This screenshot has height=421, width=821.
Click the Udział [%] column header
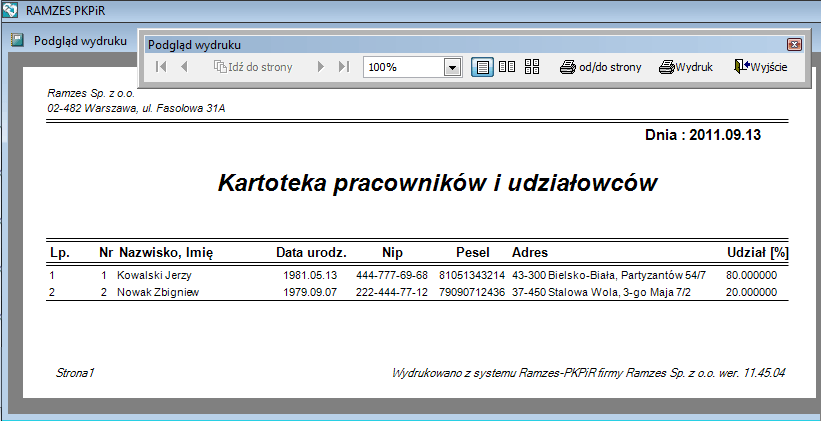(x=758, y=252)
